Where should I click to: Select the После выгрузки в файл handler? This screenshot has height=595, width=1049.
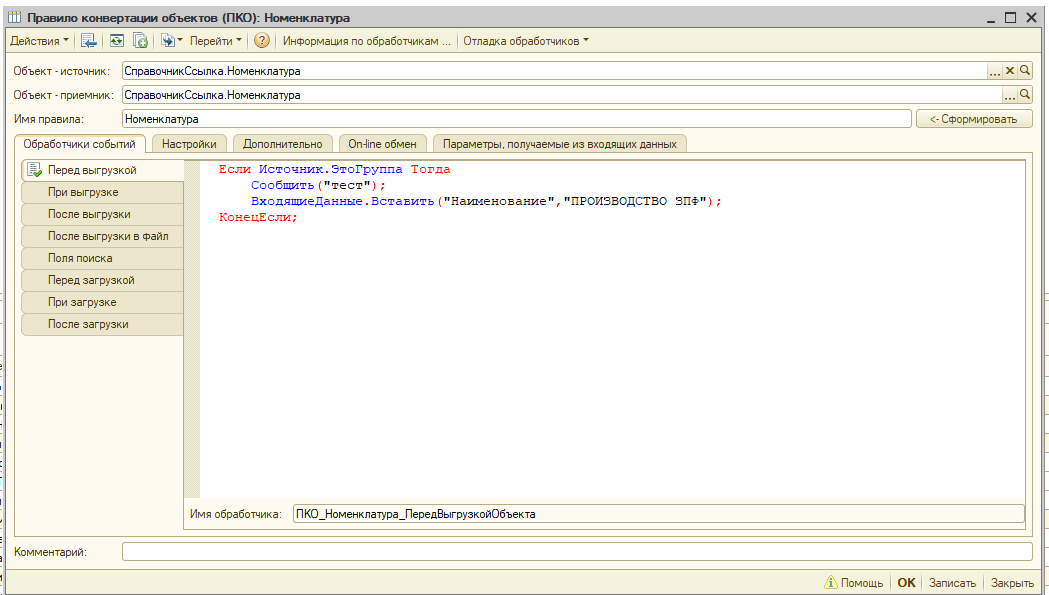pyautogui.click(x=103, y=236)
